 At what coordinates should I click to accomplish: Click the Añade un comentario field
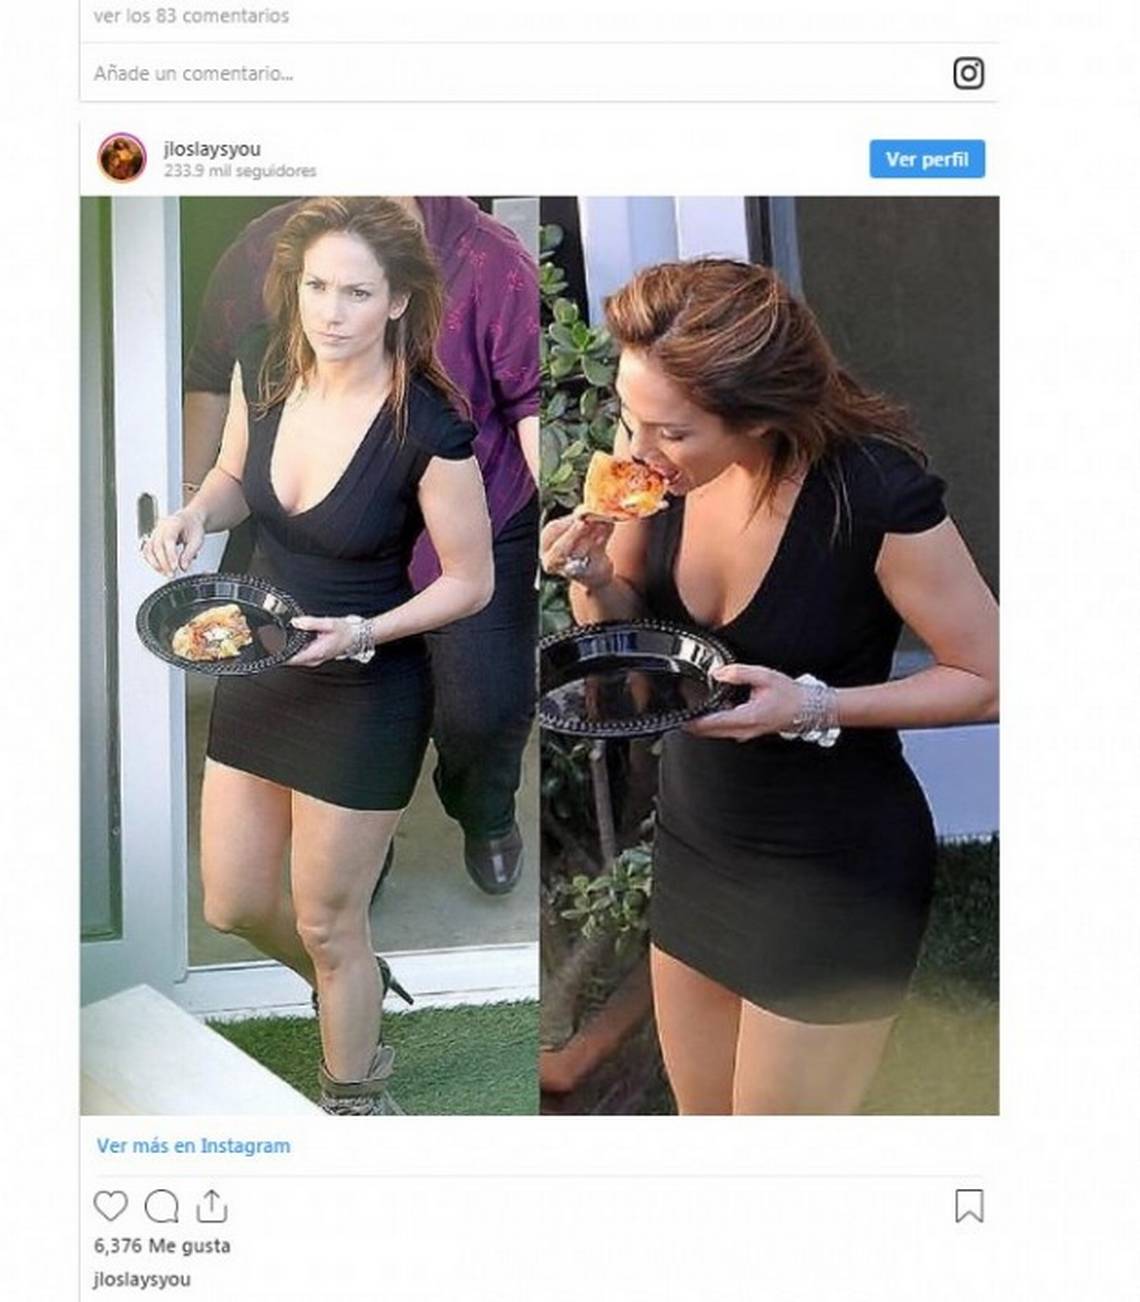pos(520,73)
